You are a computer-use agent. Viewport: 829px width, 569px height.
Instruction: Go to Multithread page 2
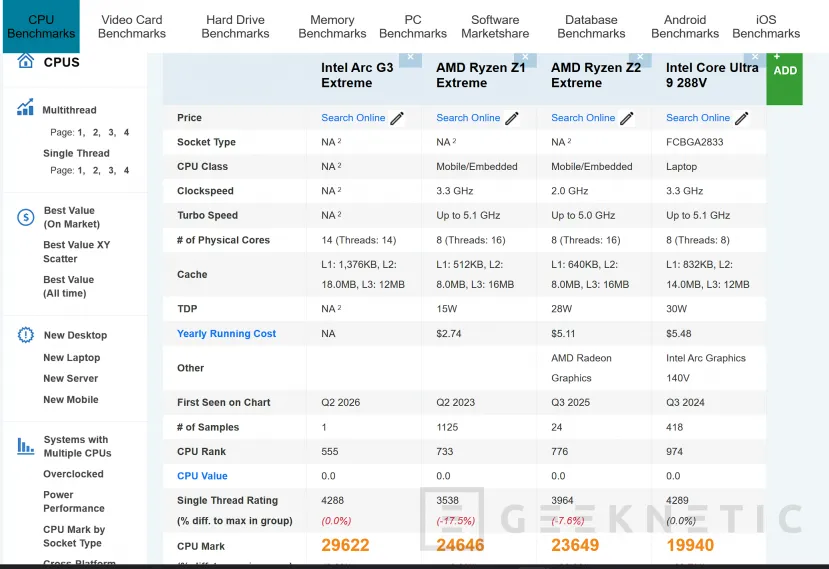96,133
